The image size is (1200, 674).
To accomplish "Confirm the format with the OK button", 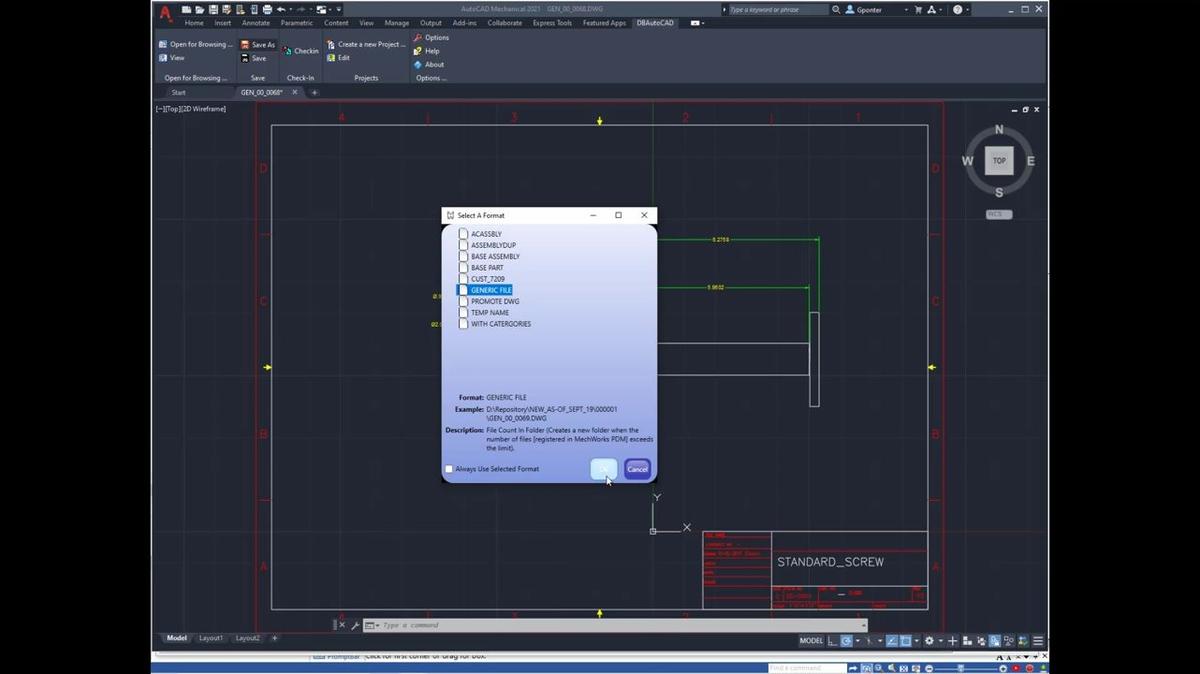I will tap(604, 469).
